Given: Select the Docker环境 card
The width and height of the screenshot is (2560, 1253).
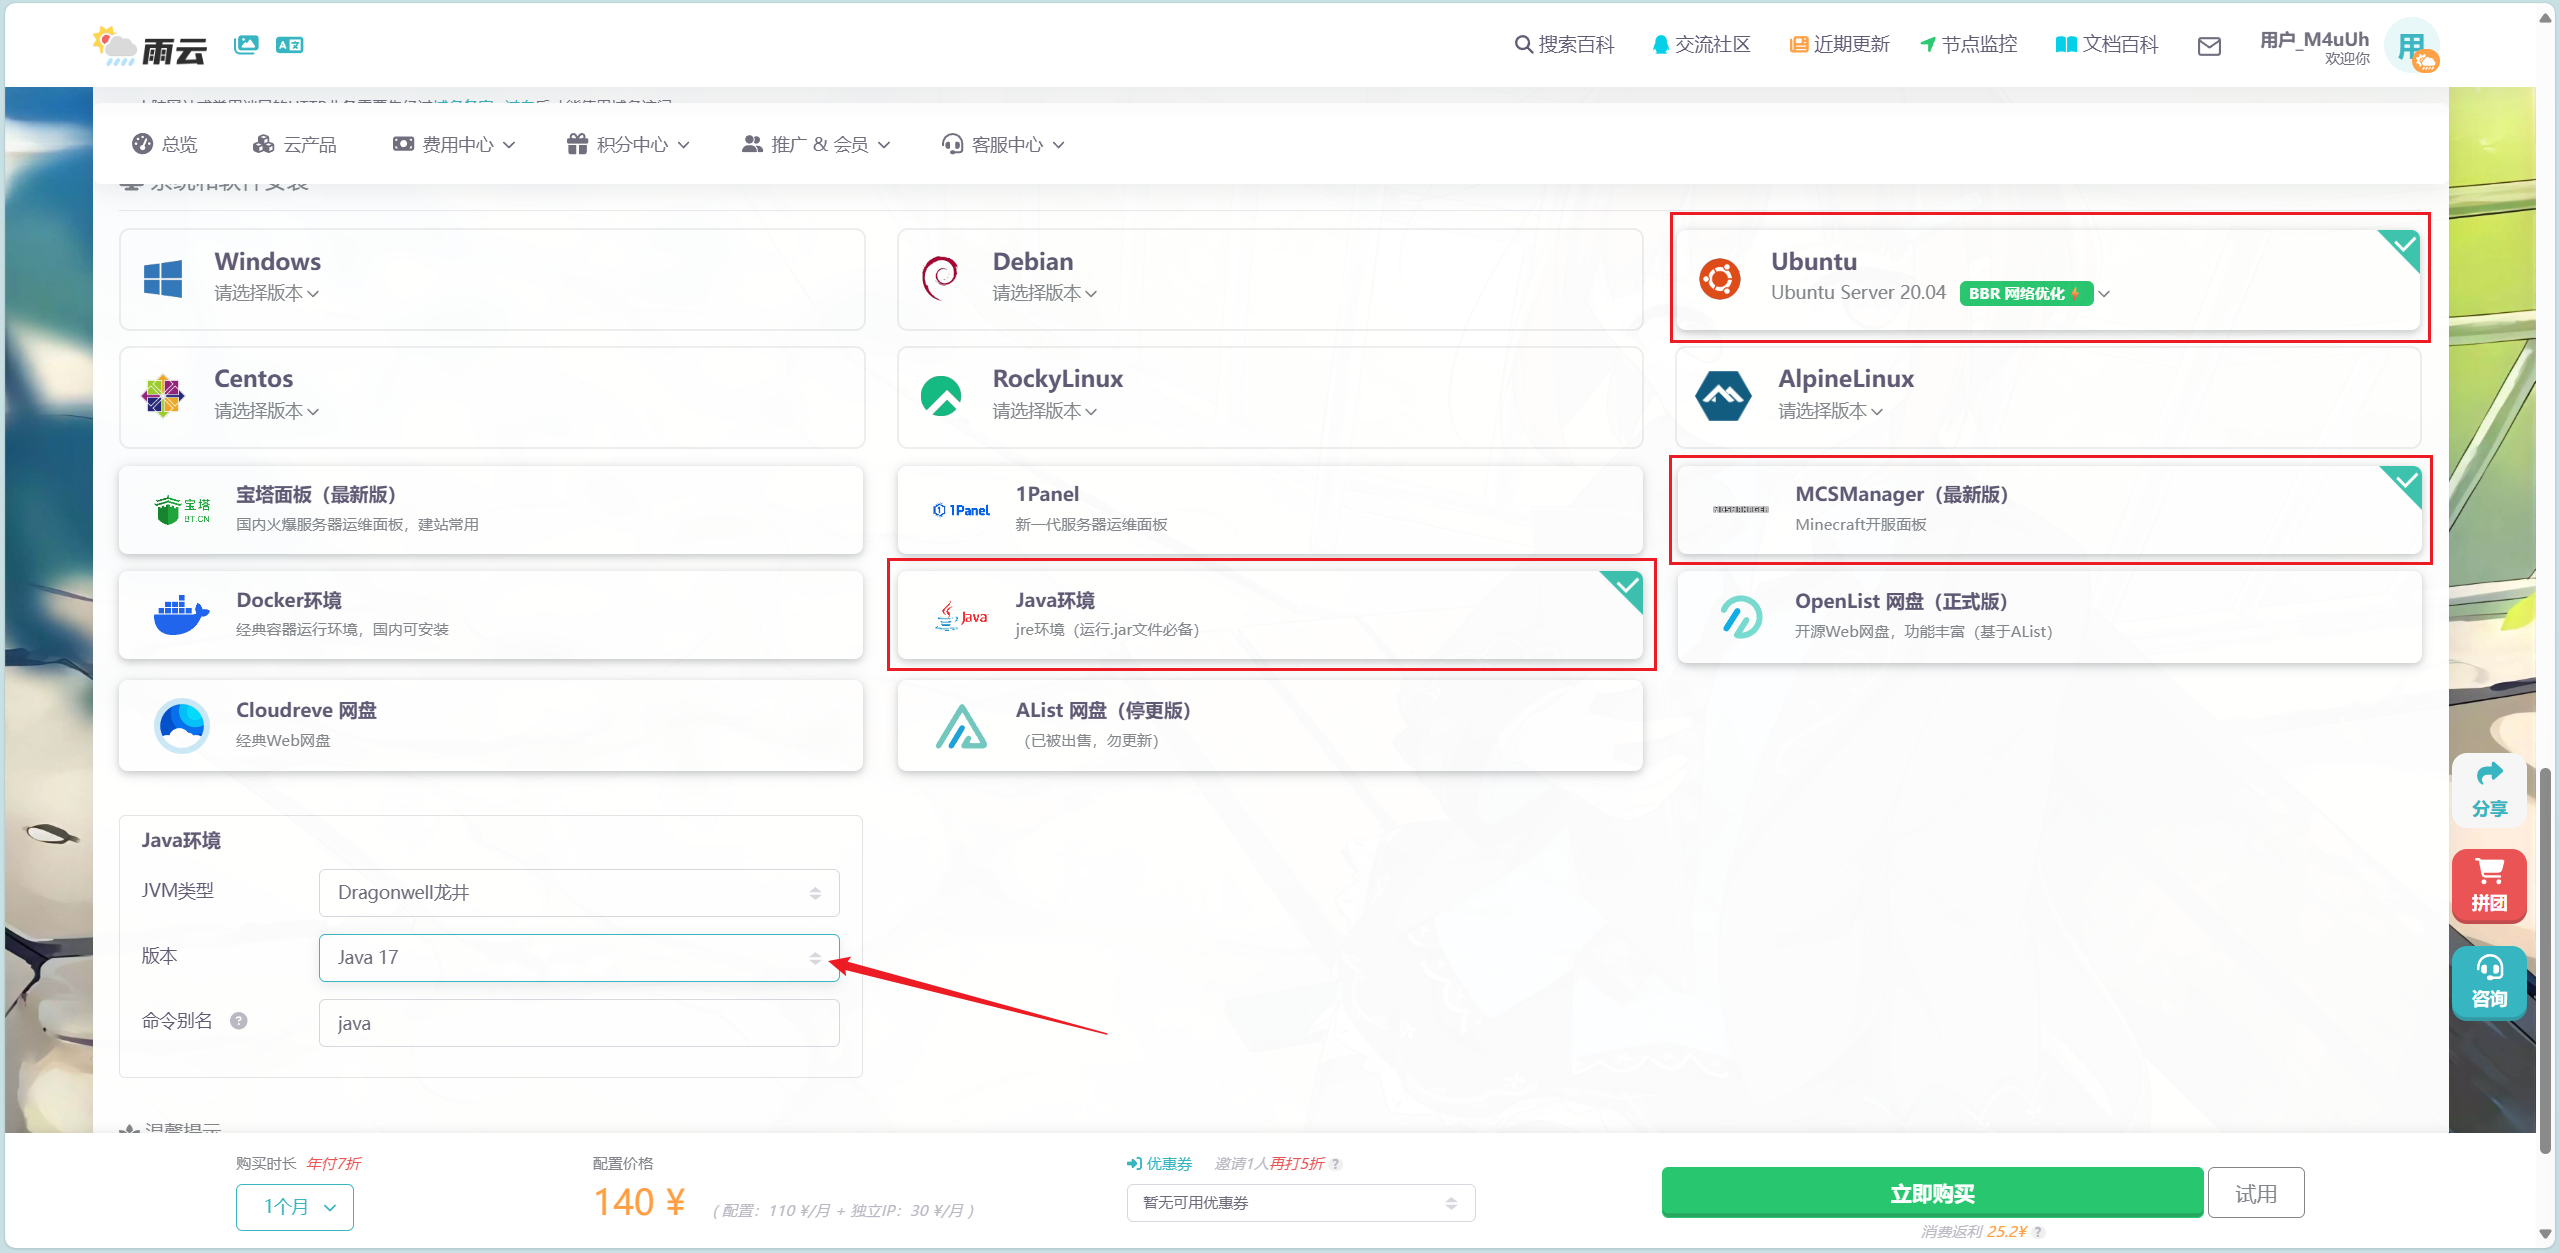Looking at the screenshot, I should click(491, 615).
